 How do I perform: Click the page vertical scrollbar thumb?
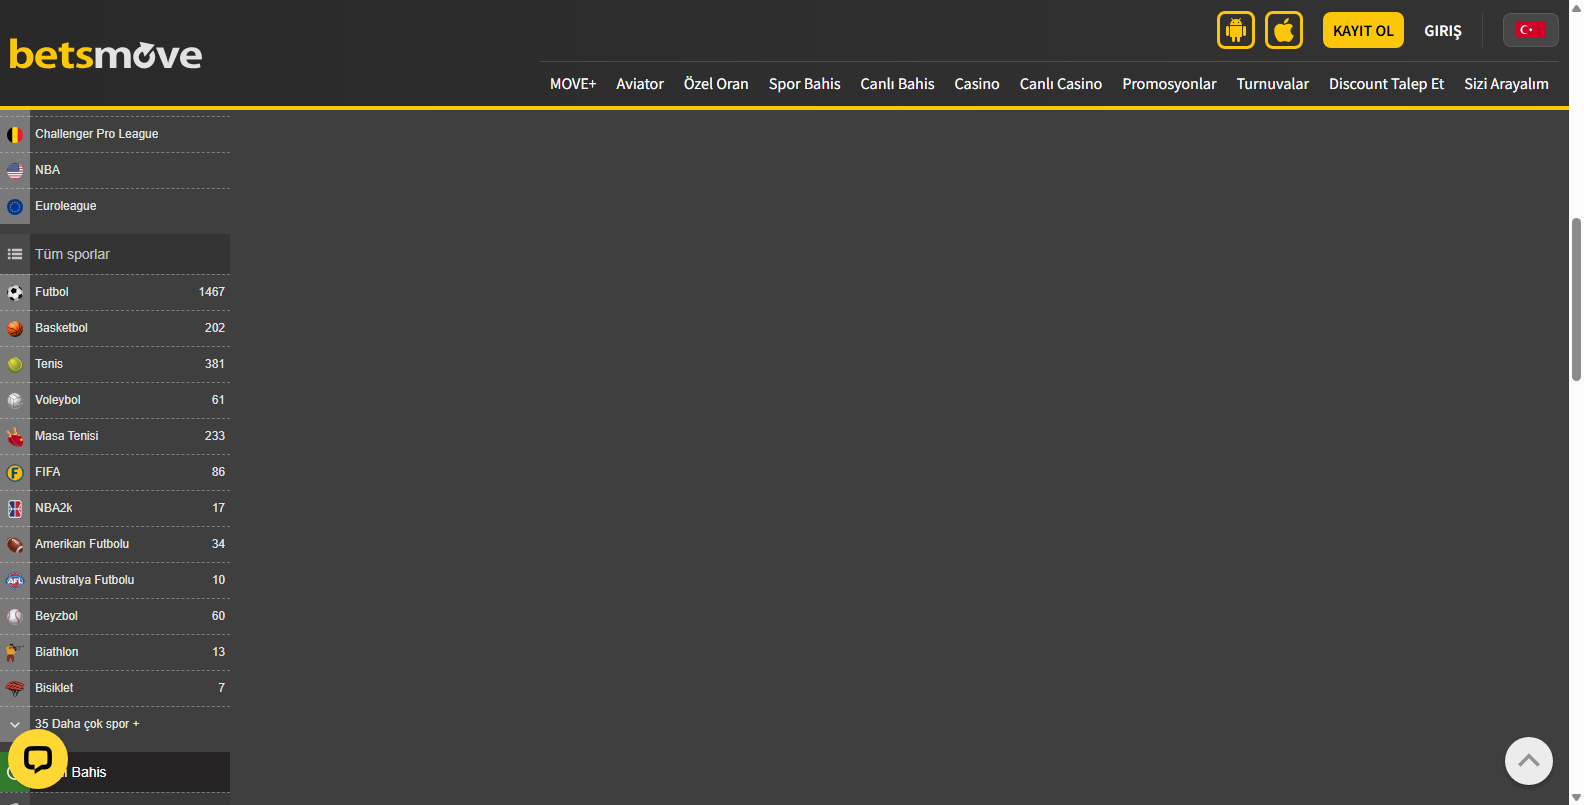pyautogui.click(x=1576, y=298)
